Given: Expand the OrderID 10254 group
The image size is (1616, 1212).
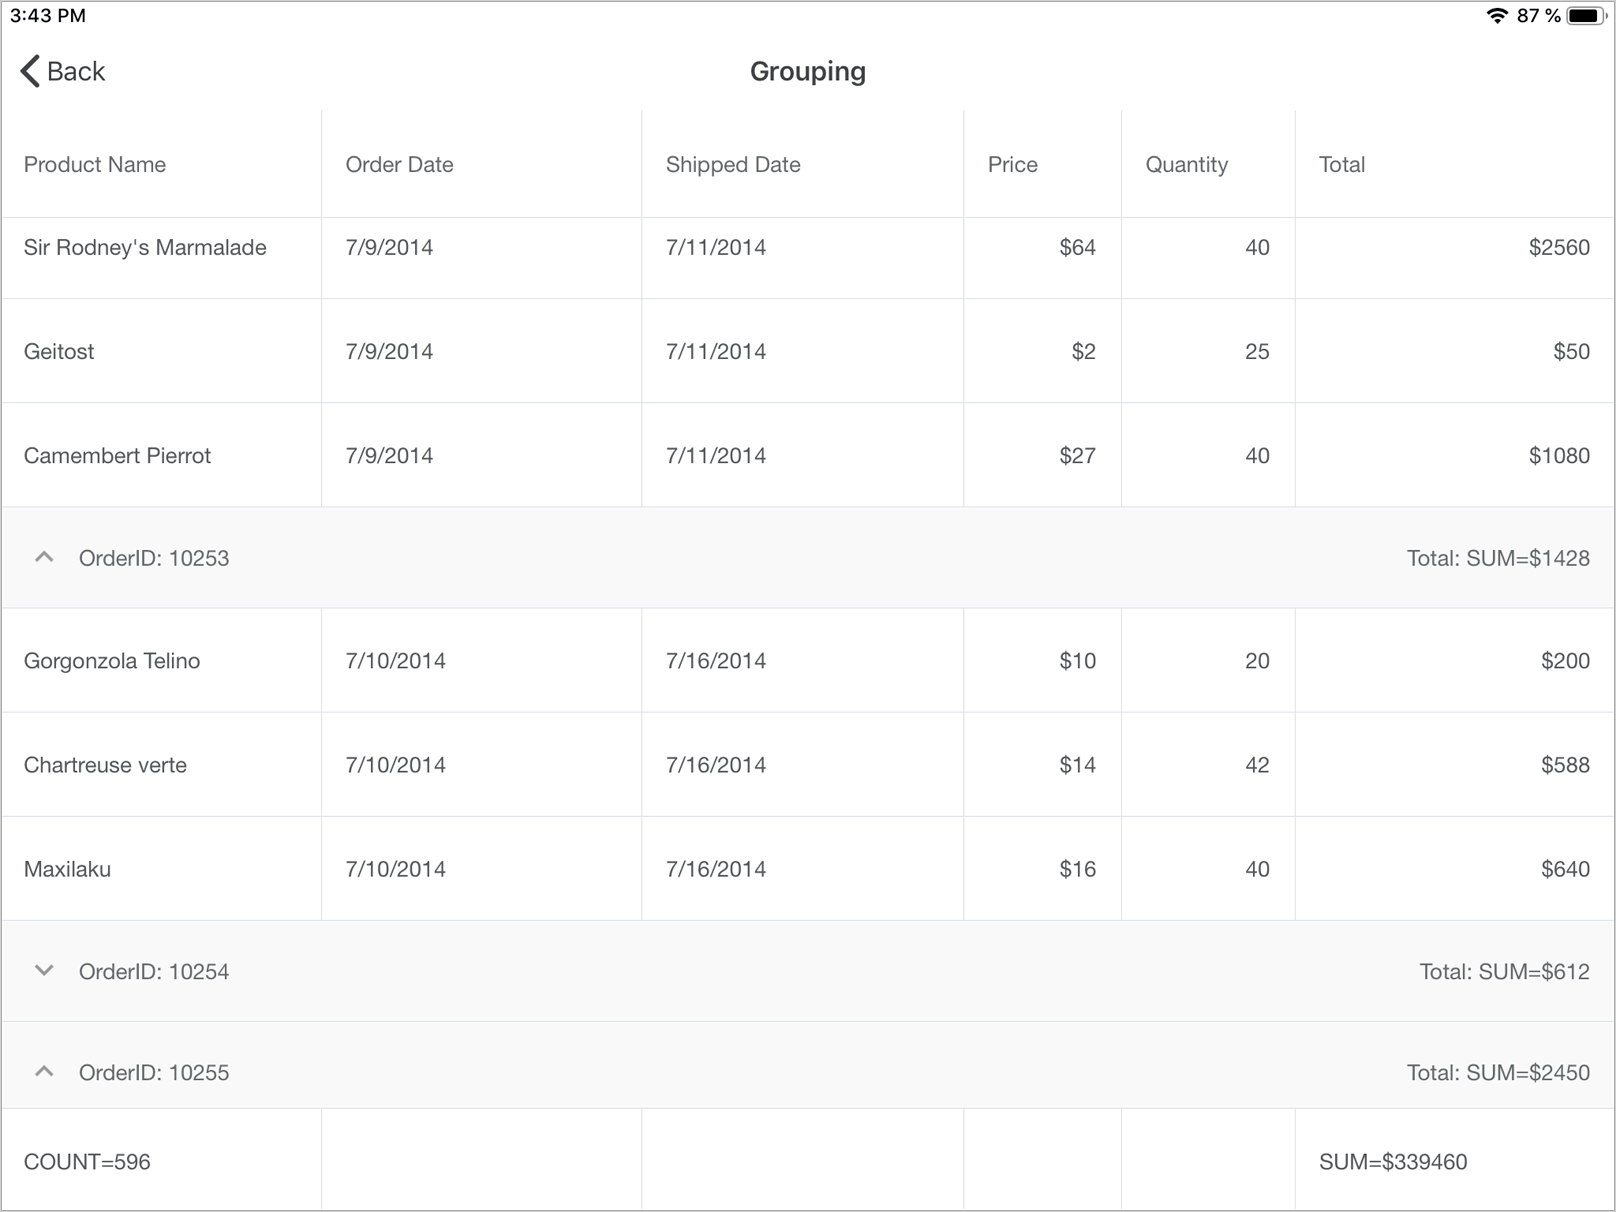Looking at the screenshot, I should click(44, 971).
